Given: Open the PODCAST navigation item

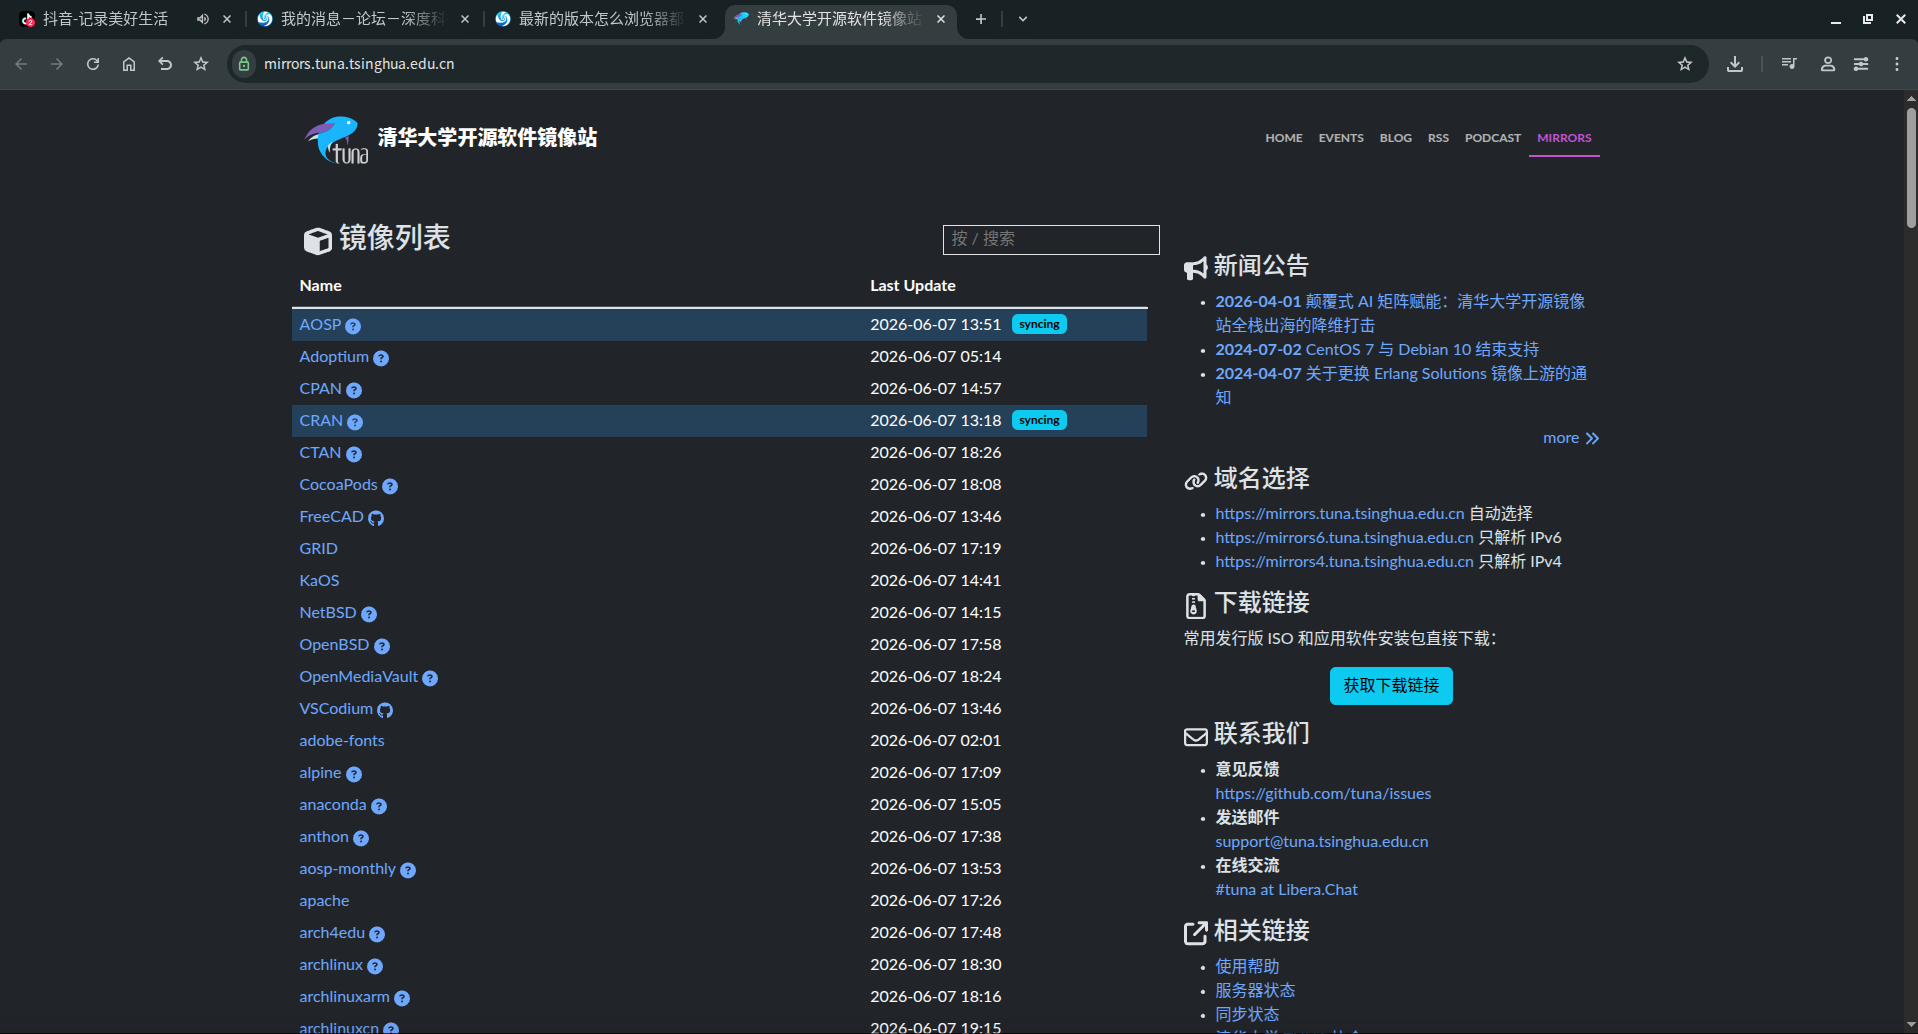Looking at the screenshot, I should pos(1492,138).
